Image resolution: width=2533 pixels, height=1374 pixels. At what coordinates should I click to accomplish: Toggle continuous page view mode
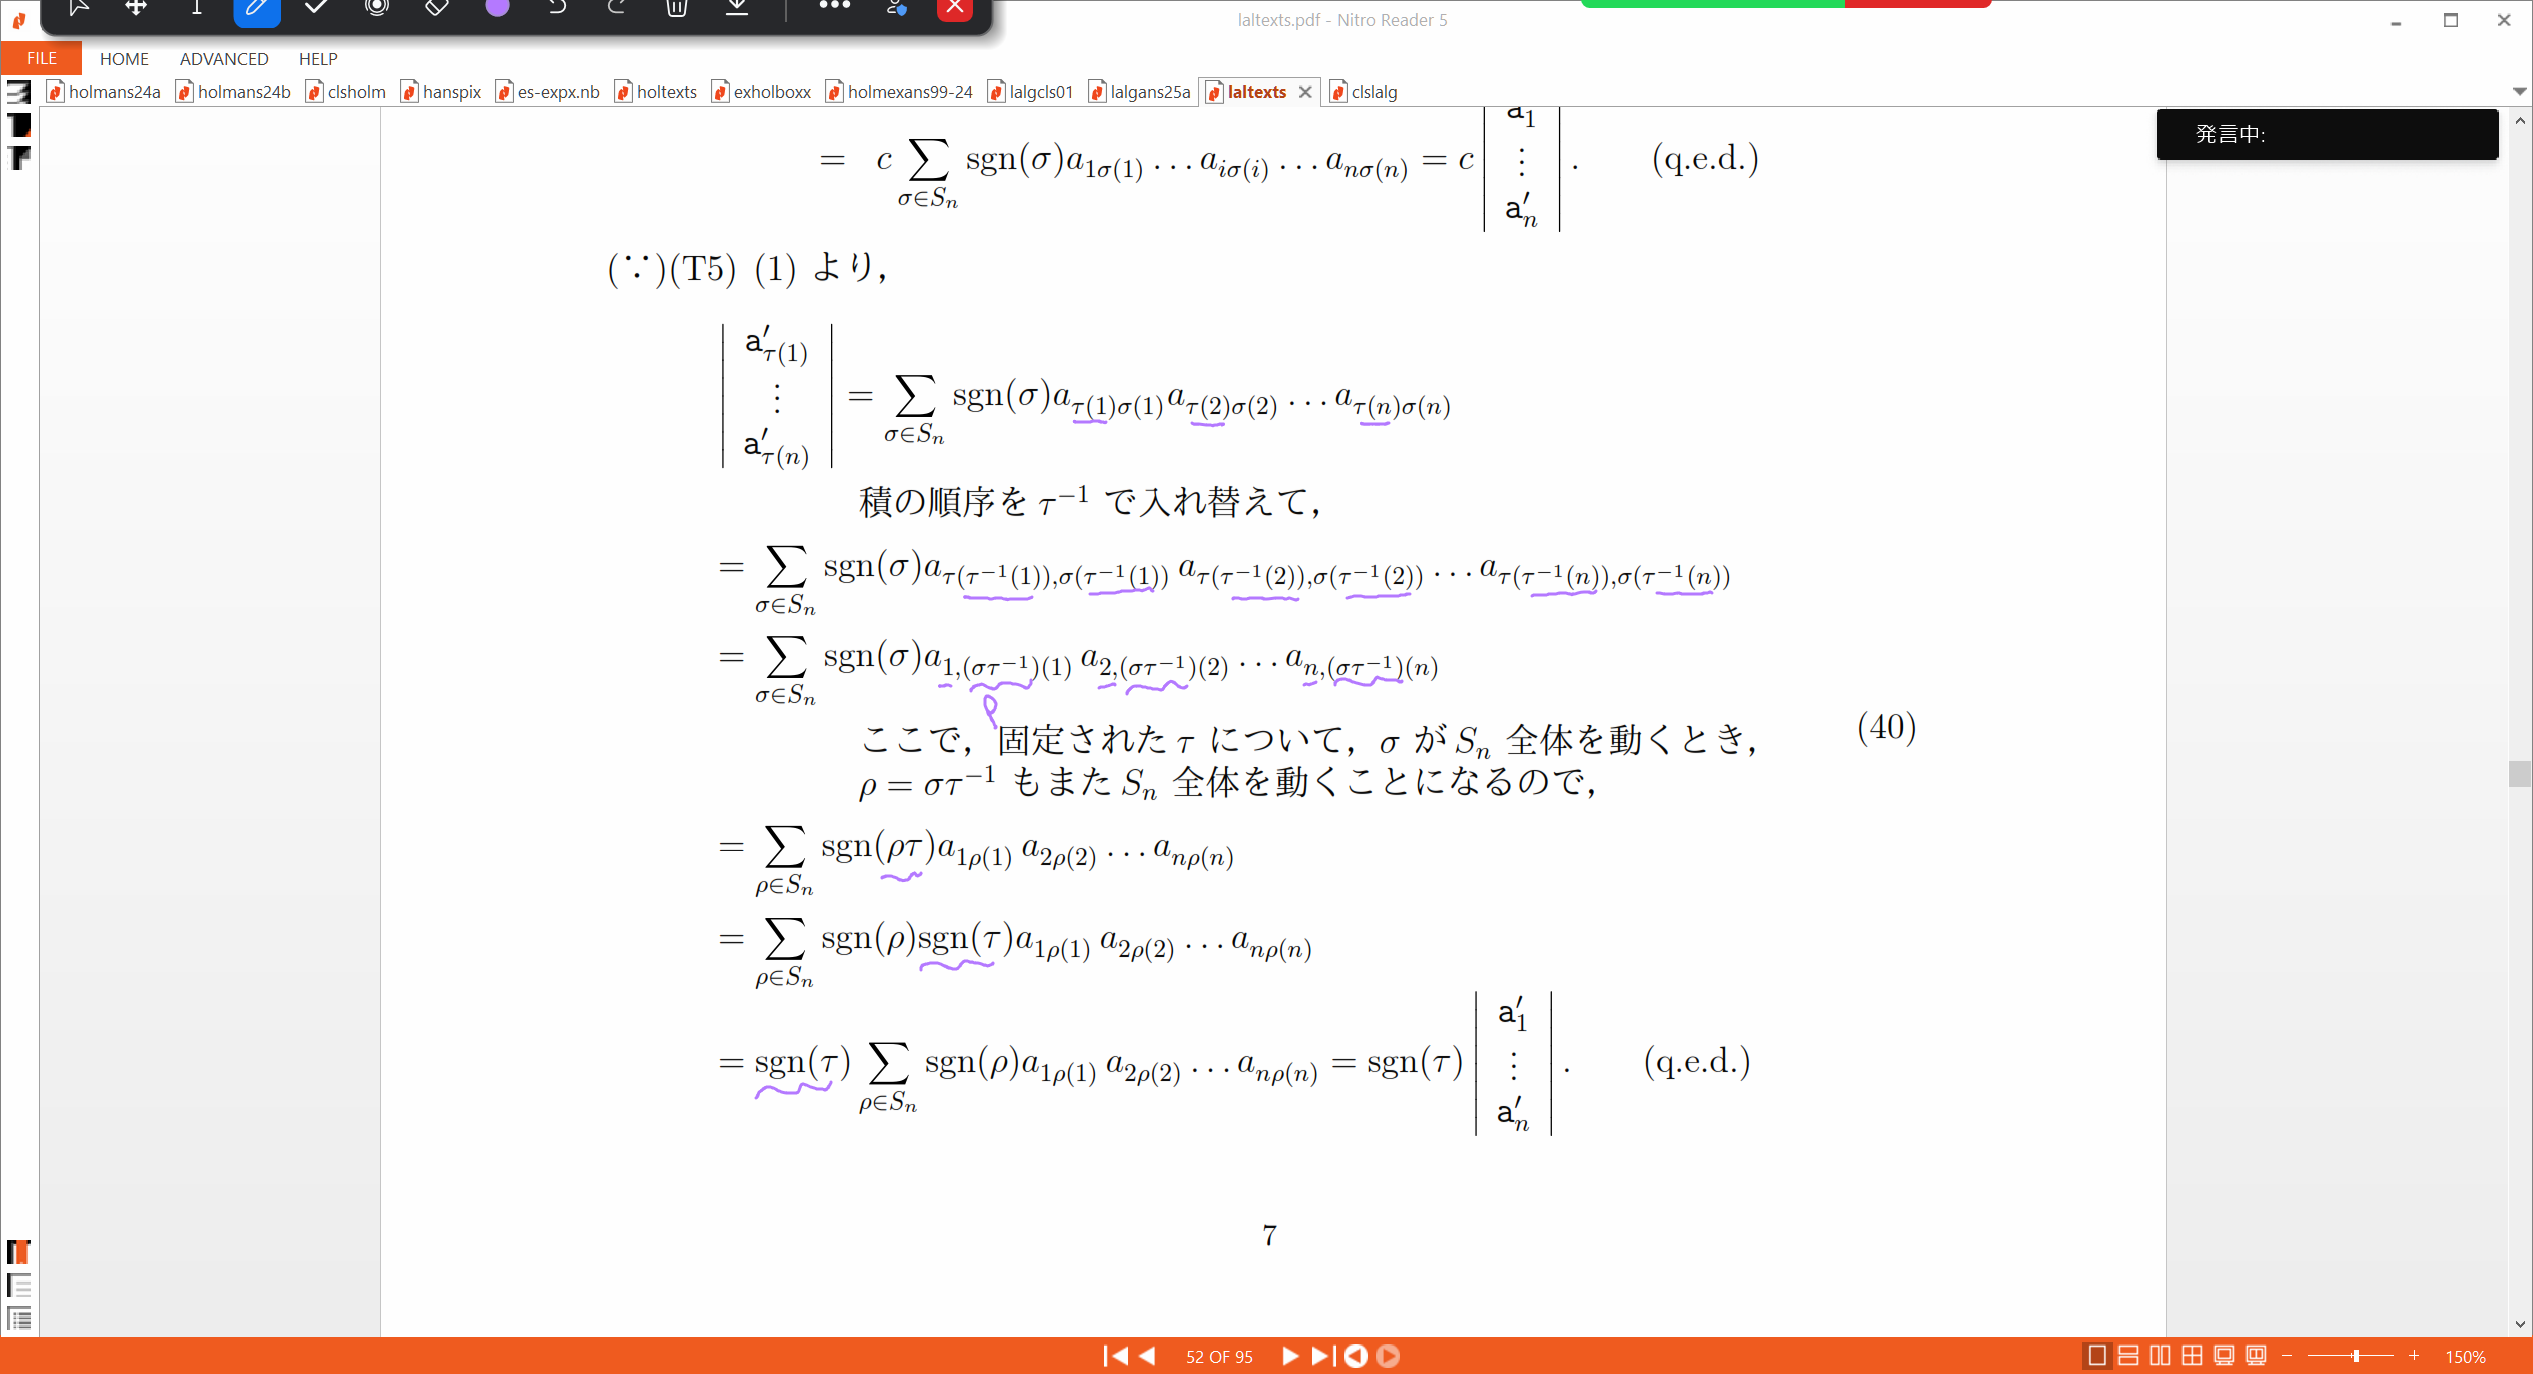pos(2129,1356)
